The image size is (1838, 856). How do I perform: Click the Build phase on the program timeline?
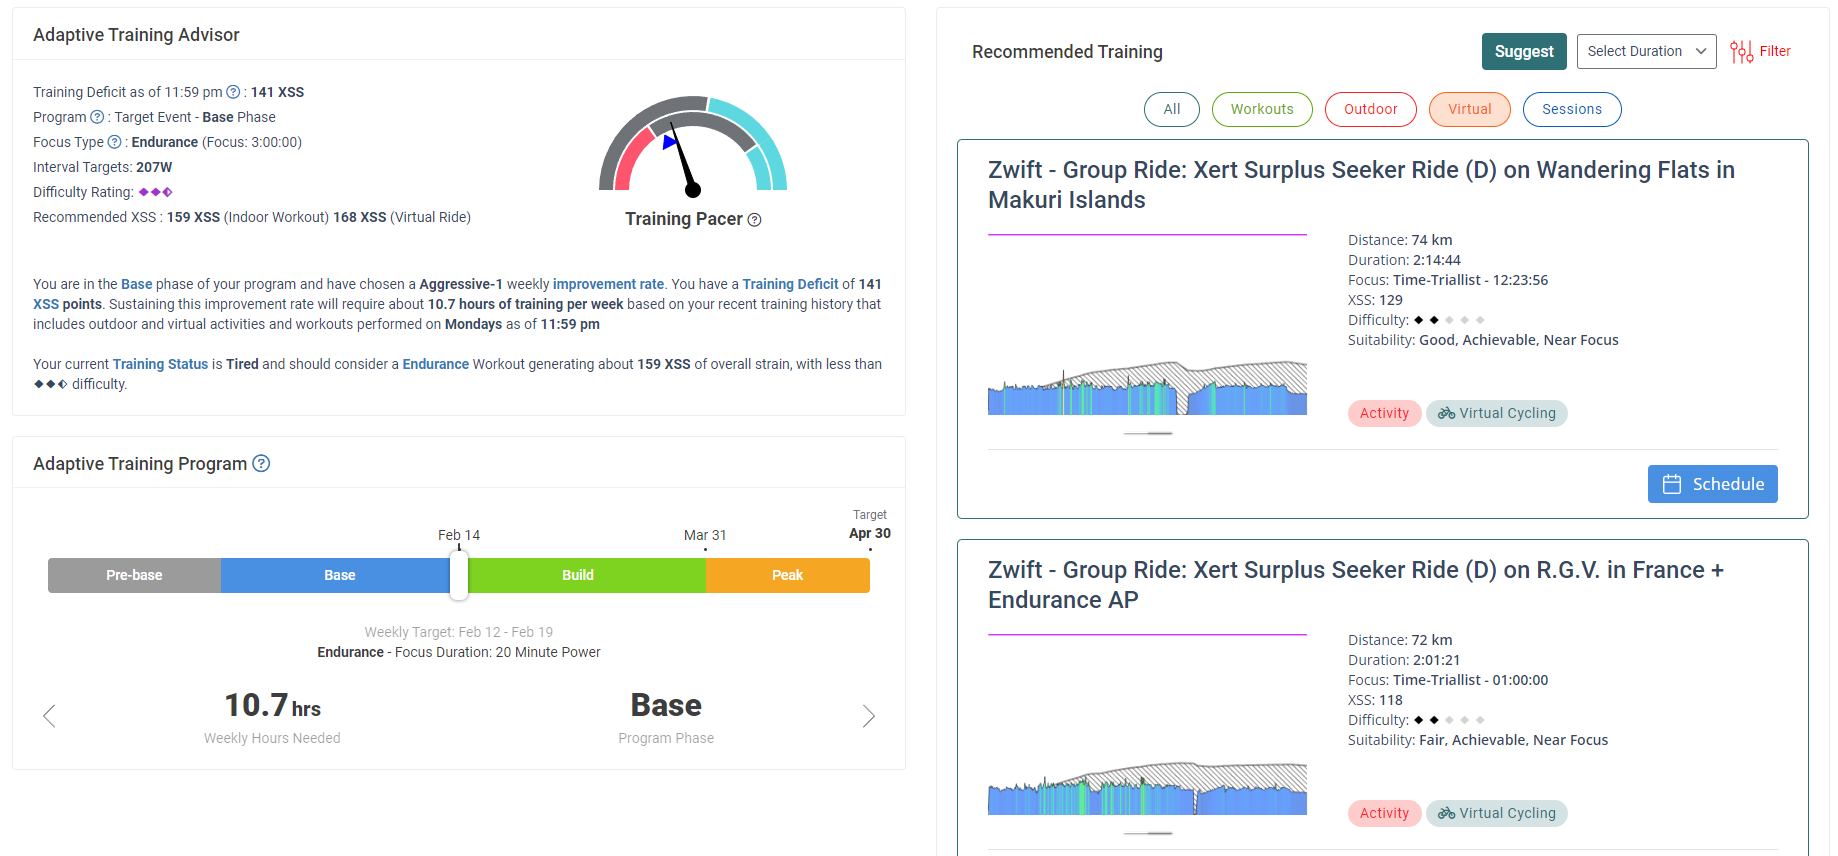pos(578,576)
